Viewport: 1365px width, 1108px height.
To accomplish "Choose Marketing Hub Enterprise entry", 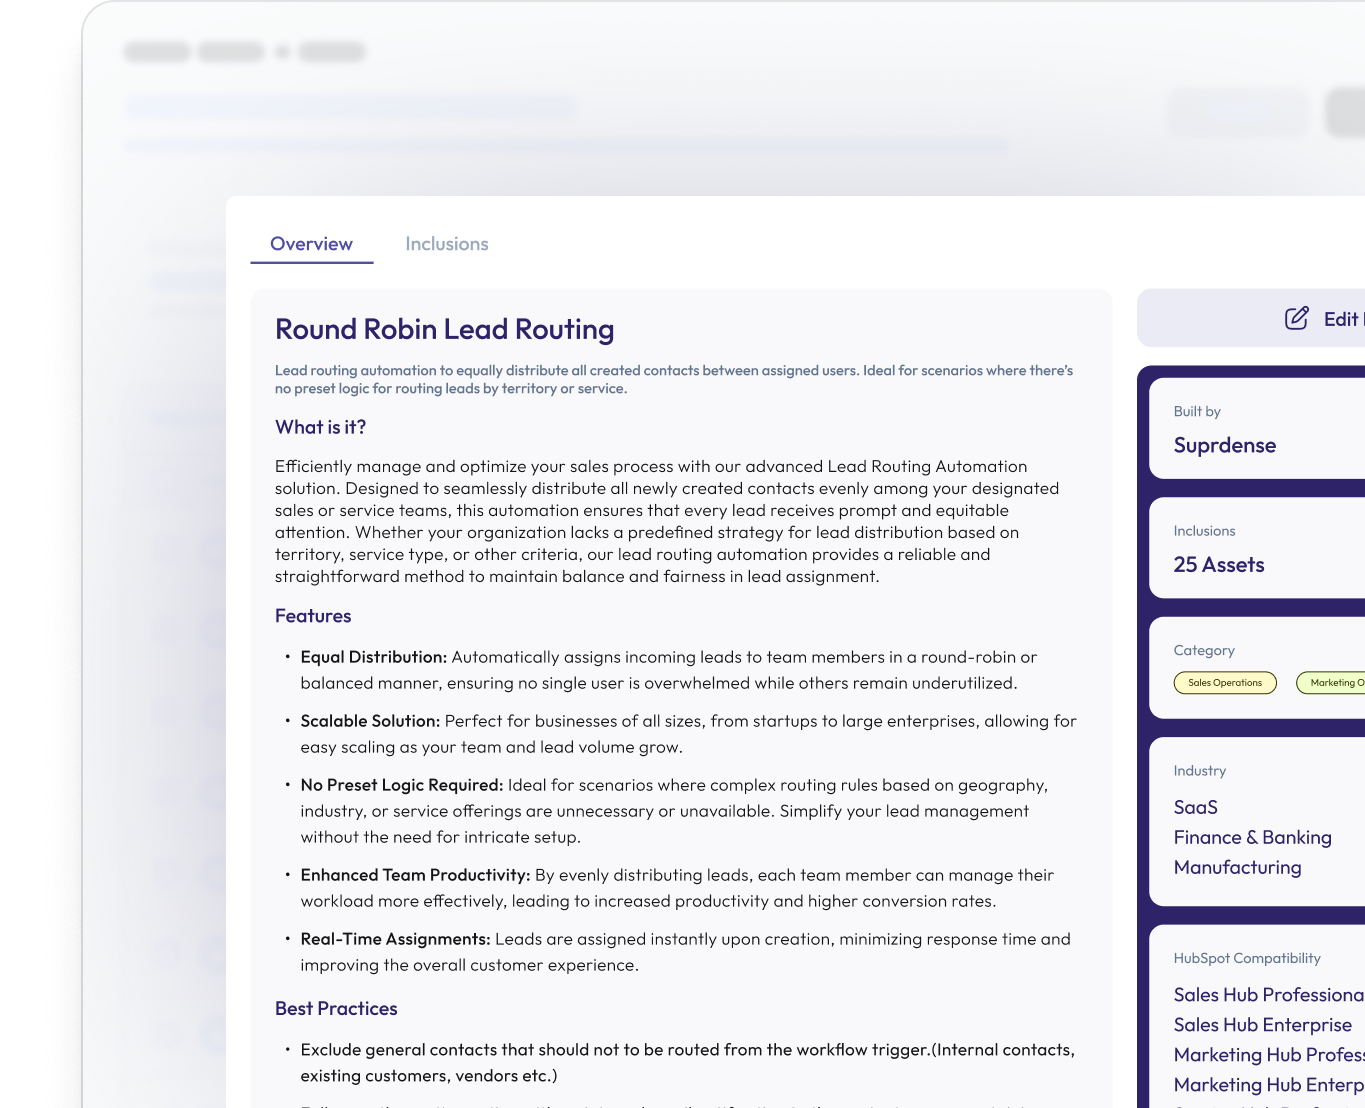I will [1267, 1085].
